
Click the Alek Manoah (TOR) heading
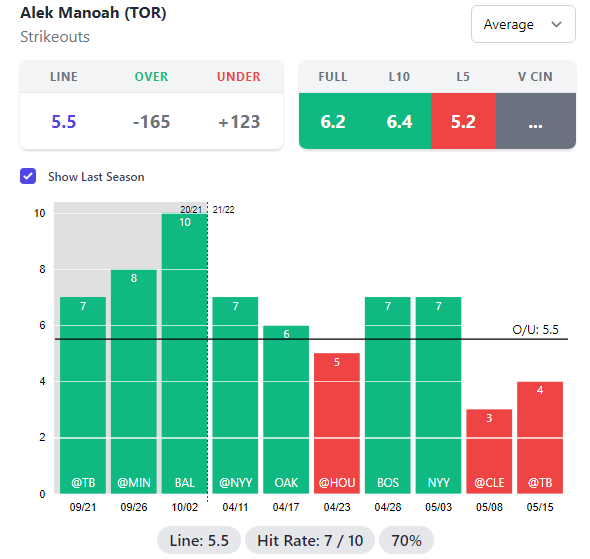click(93, 13)
